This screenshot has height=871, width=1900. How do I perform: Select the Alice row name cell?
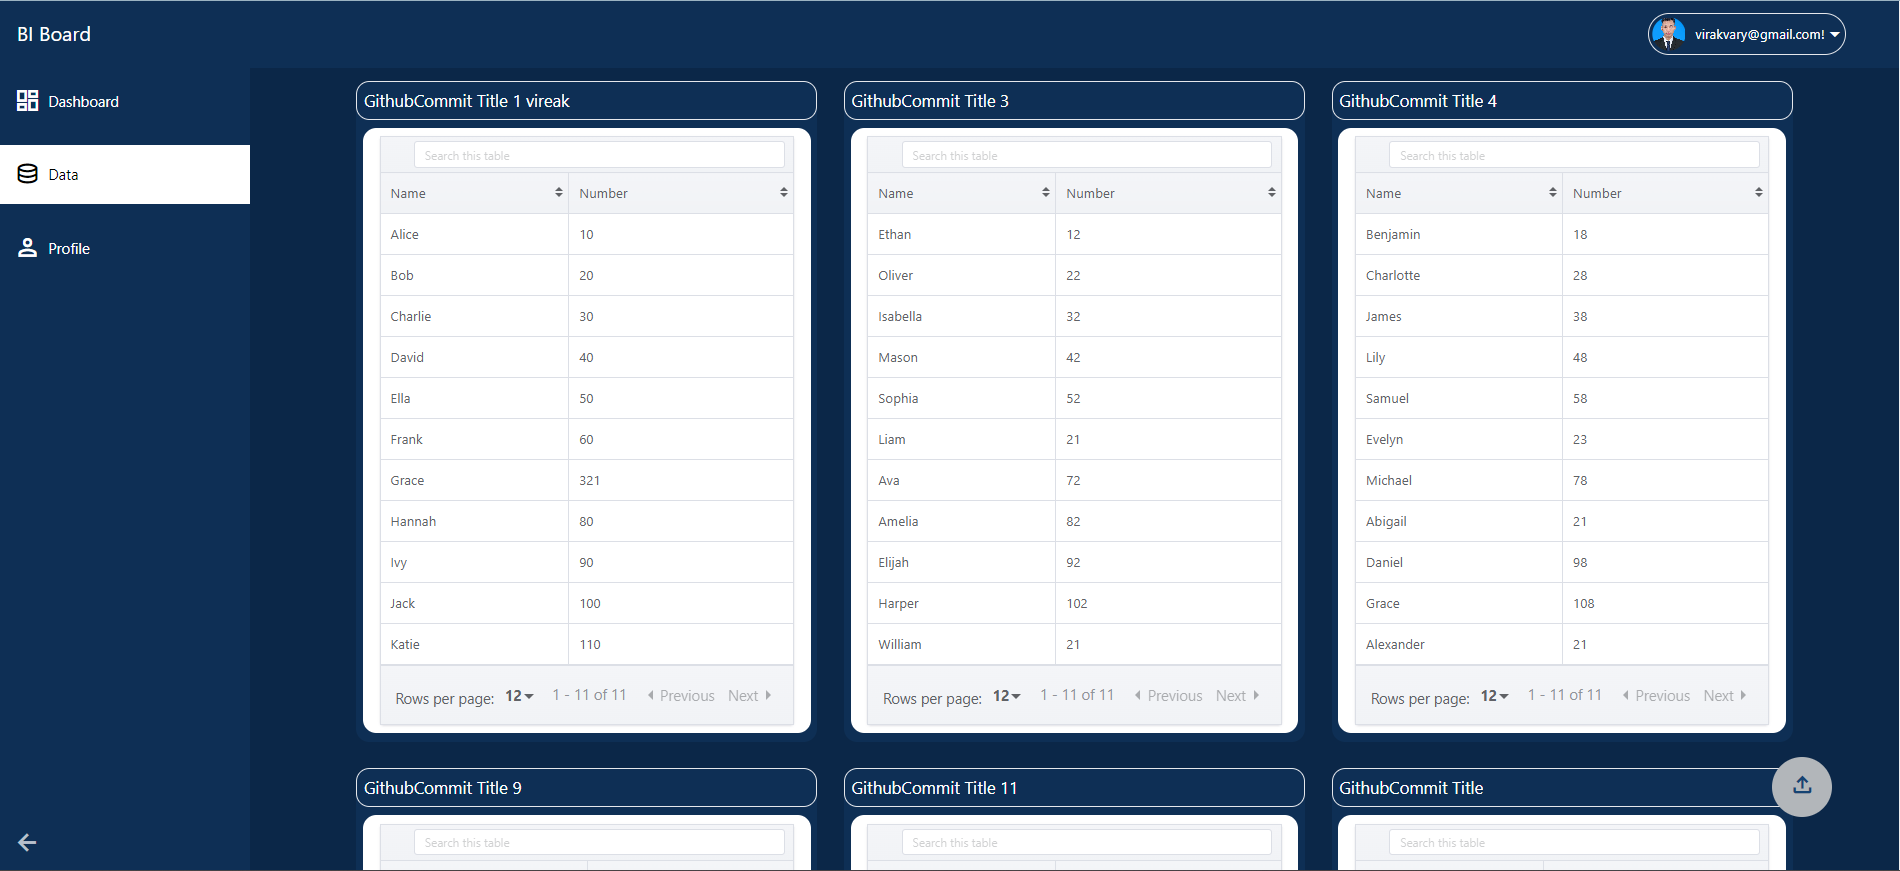click(x=474, y=234)
